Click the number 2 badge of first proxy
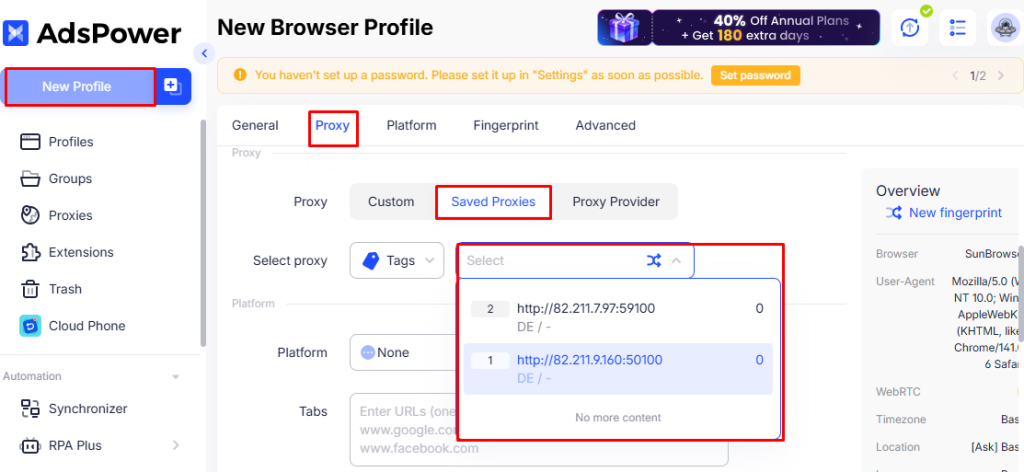The height and width of the screenshot is (472, 1024). tap(490, 309)
